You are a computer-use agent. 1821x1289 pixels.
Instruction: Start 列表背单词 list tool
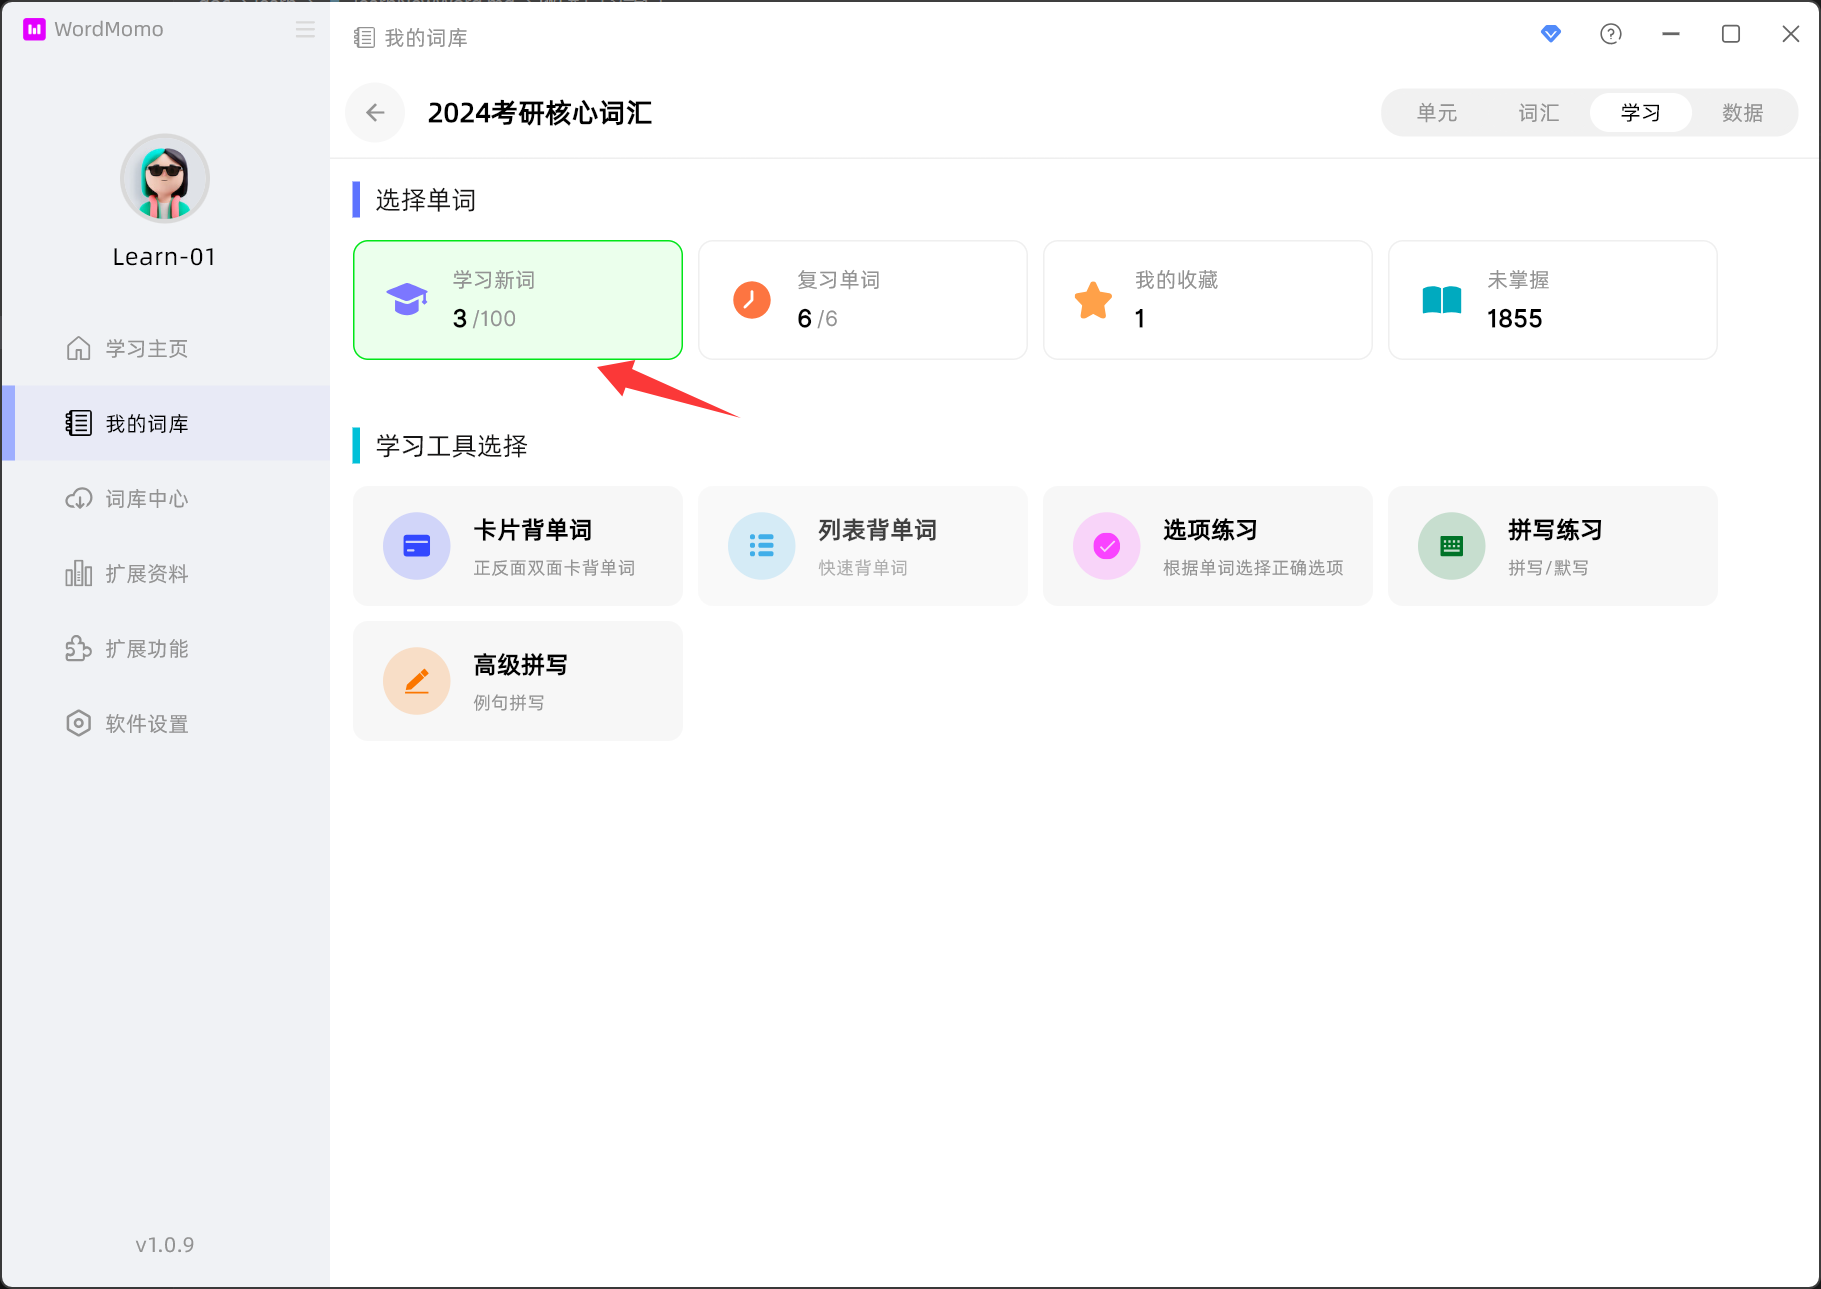coord(862,546)
